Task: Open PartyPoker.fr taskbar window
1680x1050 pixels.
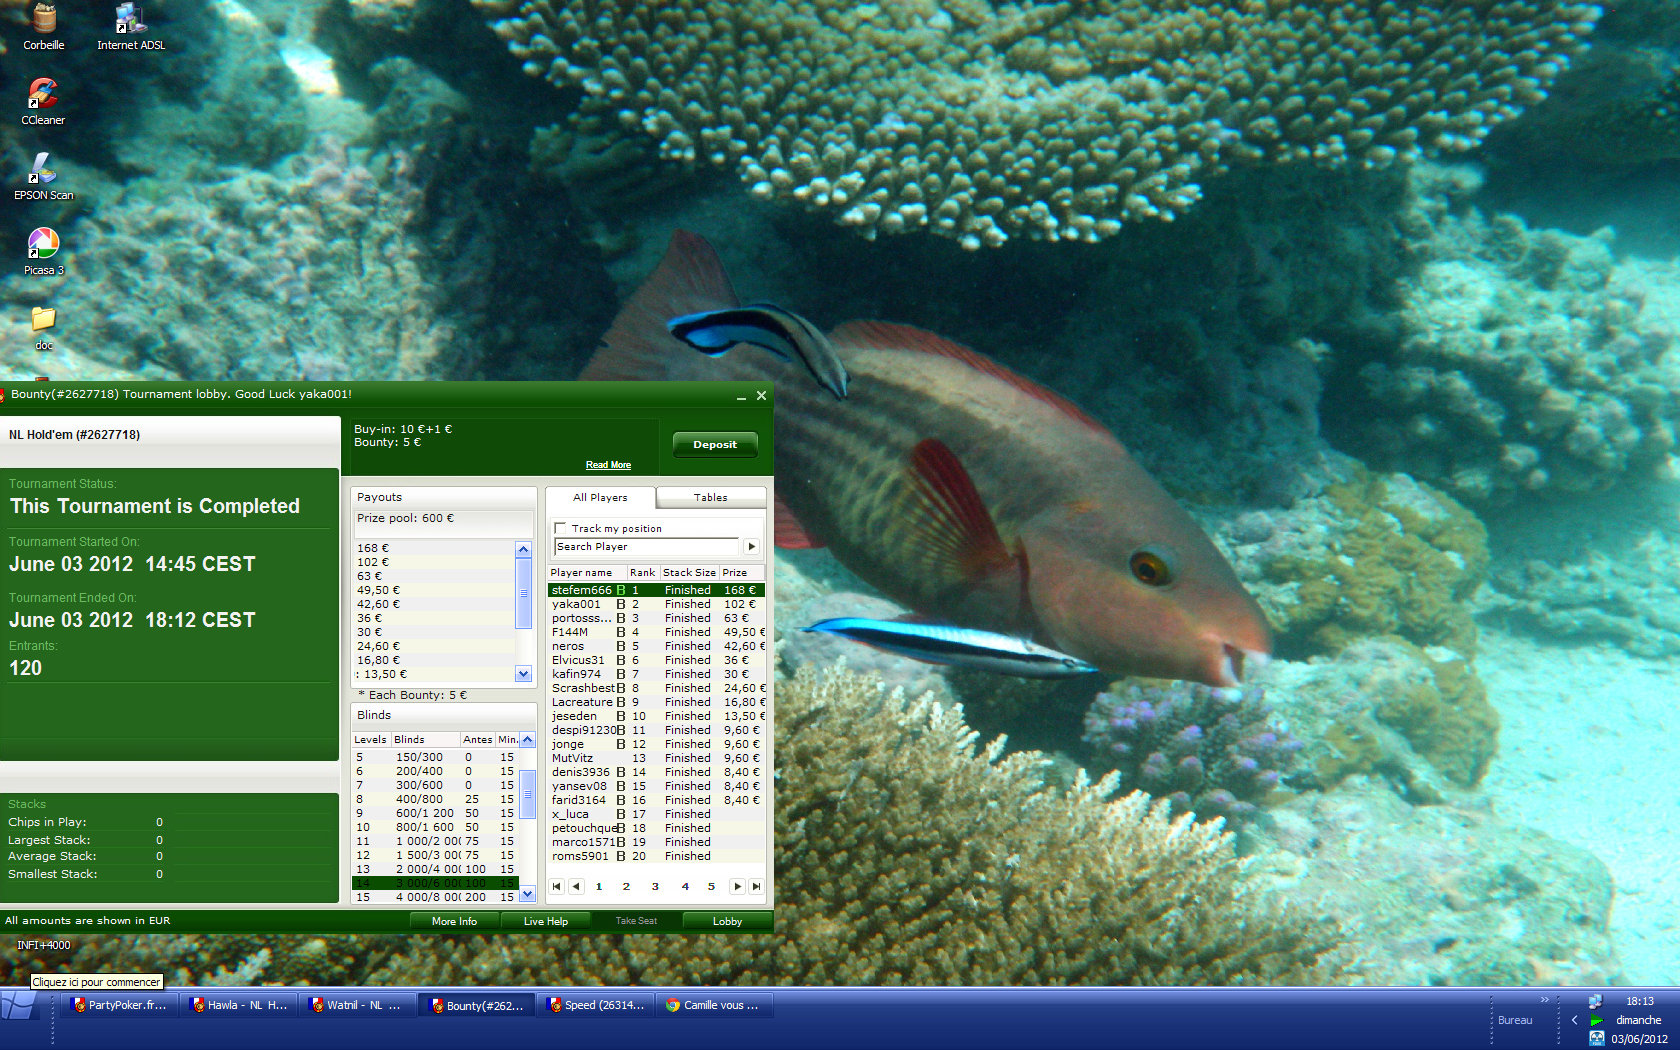Action: (x=120, y=1005)
